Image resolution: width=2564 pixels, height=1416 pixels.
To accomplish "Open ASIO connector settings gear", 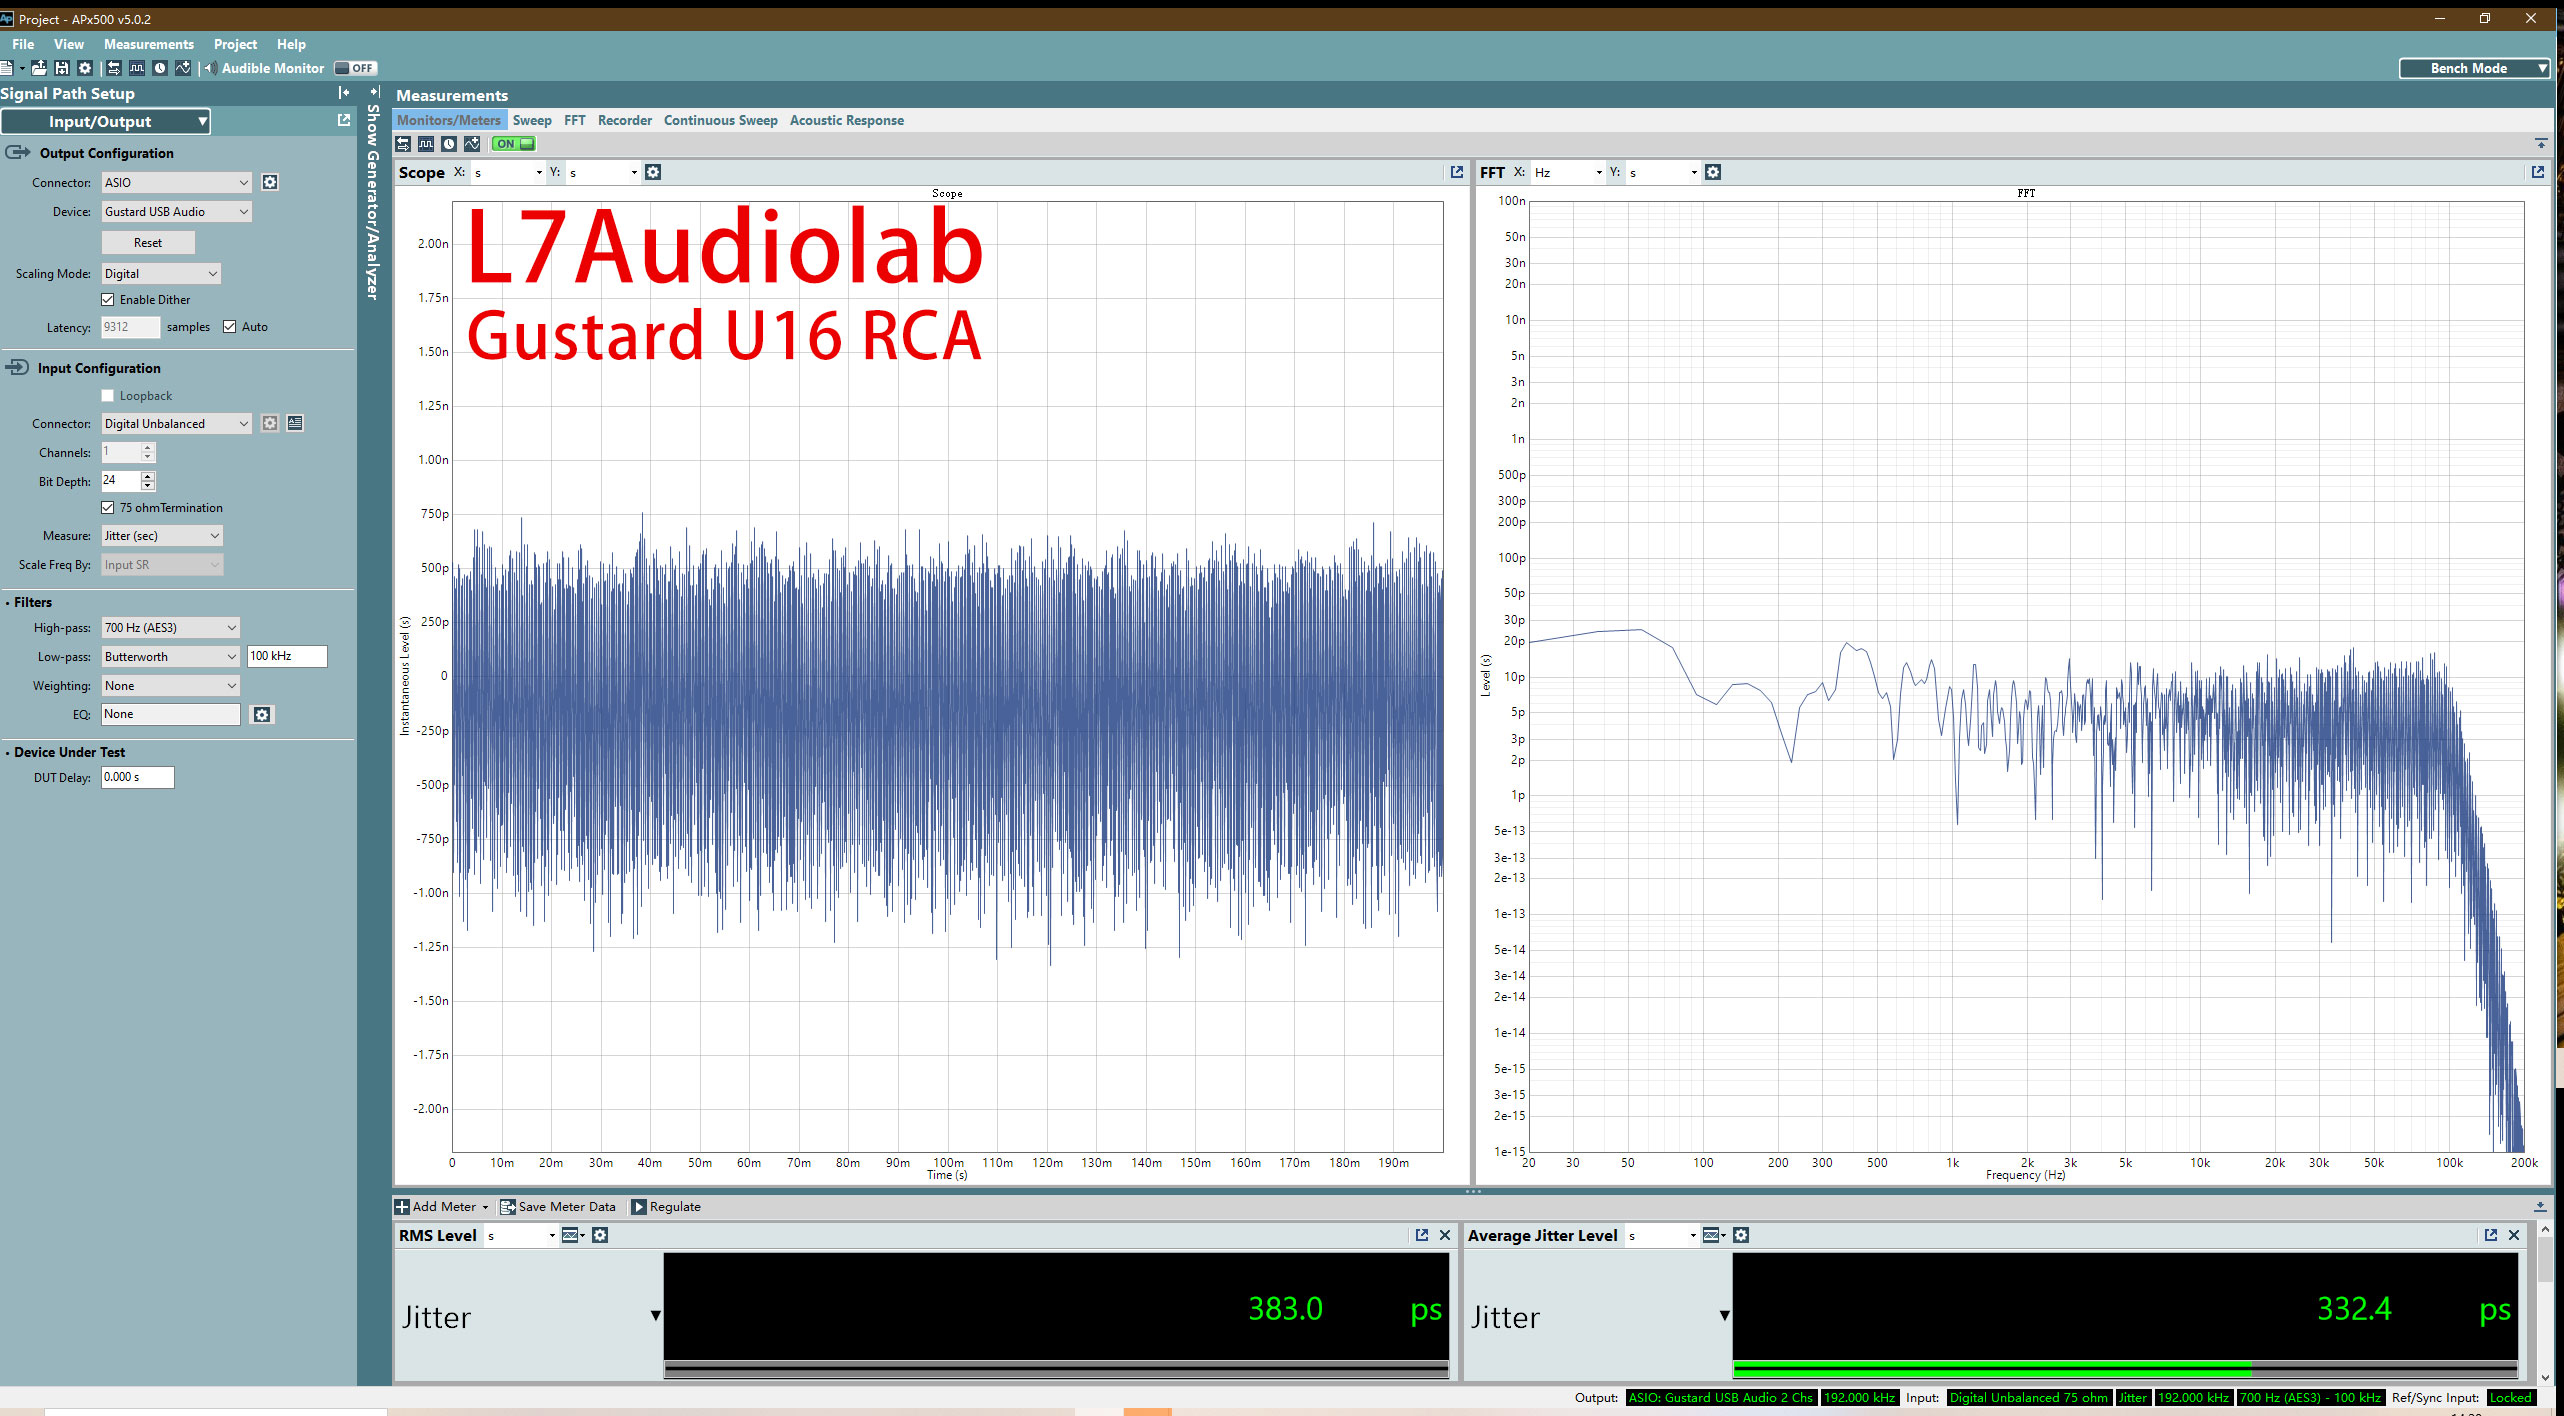I will tap(270, 182).
